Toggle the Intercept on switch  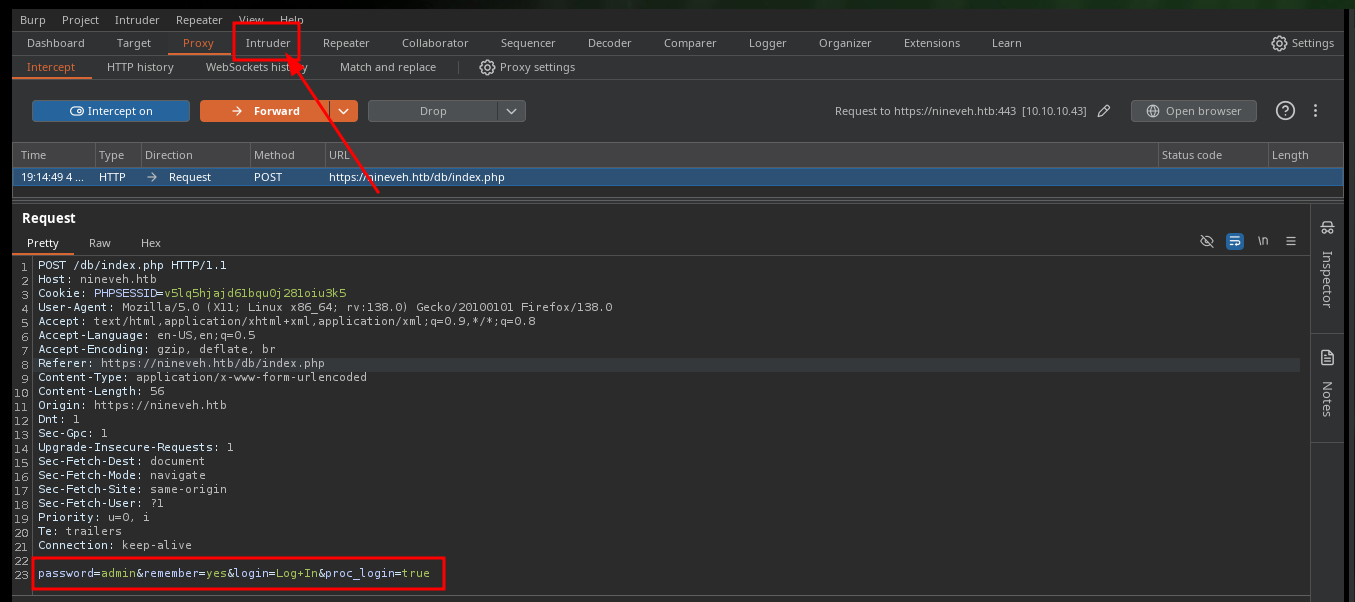point(111,111)
